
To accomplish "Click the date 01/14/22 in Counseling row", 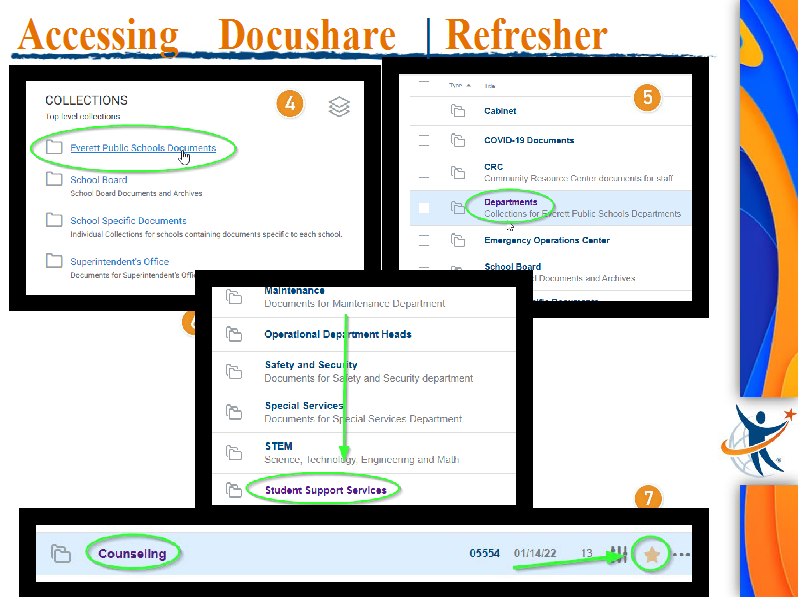I will coord(535,554).
